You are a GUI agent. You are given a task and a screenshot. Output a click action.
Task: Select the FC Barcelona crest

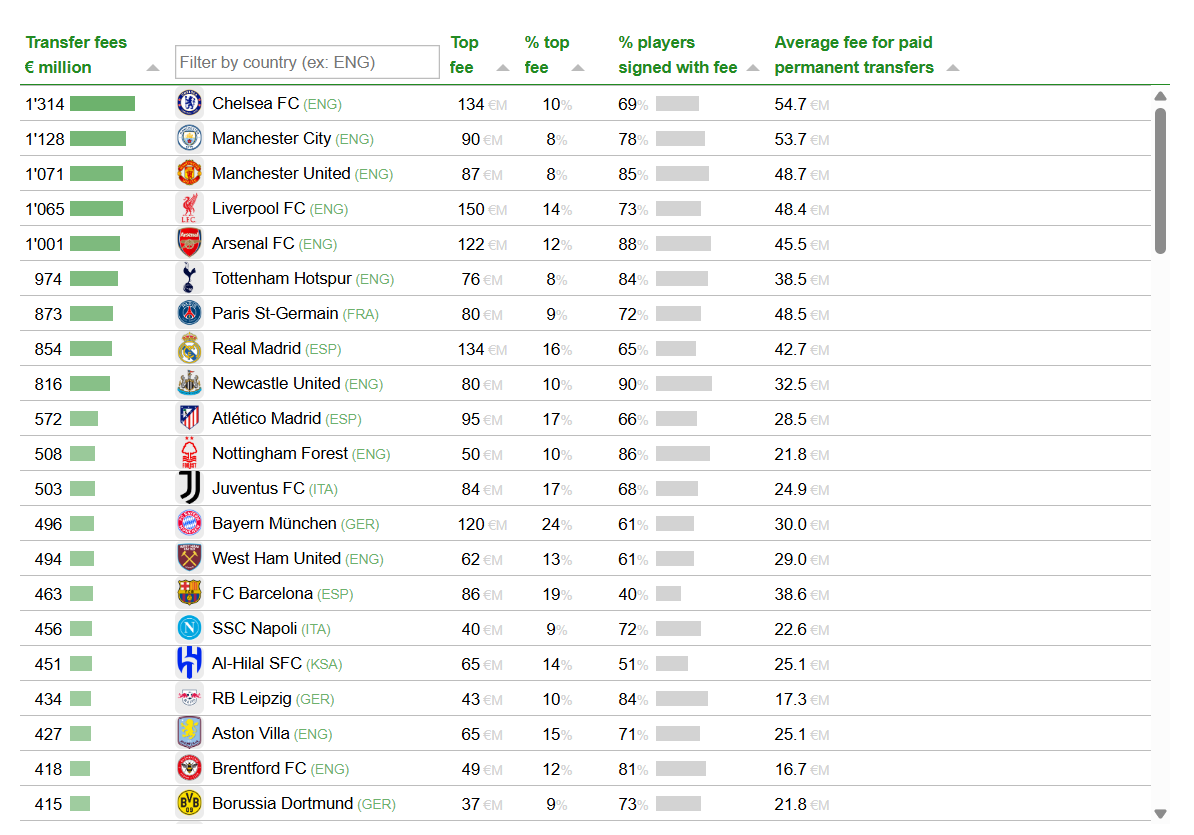(x=189, y=593)
